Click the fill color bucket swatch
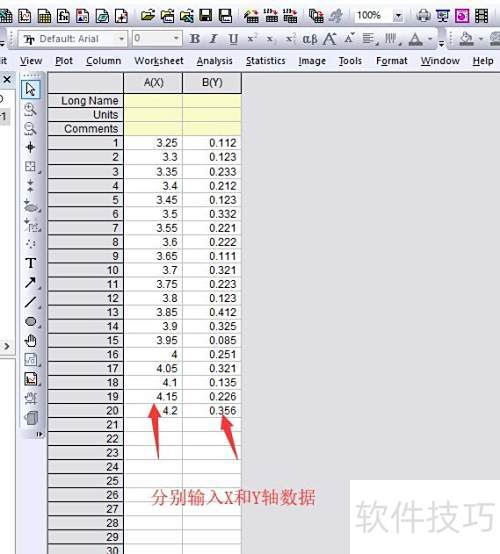 click(466, 39)
